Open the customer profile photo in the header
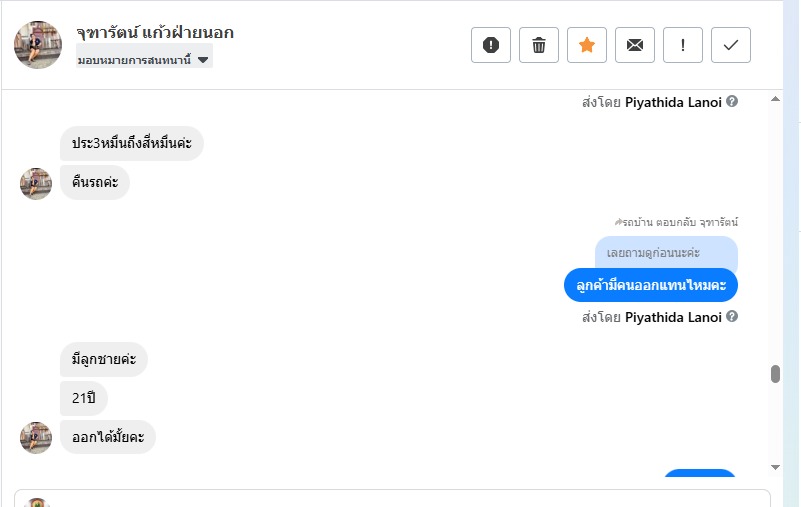This screenshot has width=801, height=507. 38,45
